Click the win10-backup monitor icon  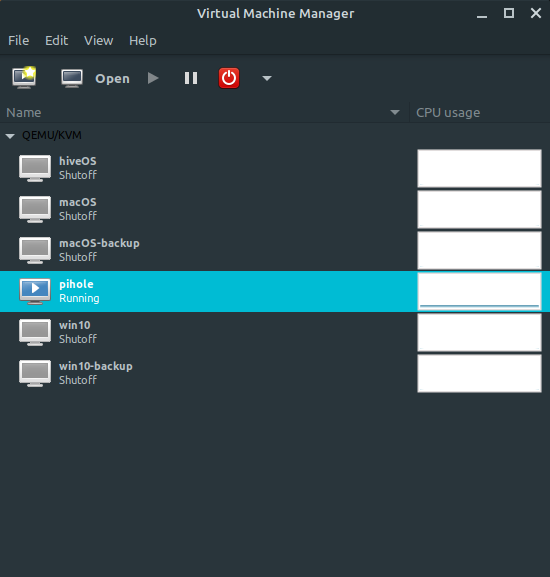tap(35, 374)
